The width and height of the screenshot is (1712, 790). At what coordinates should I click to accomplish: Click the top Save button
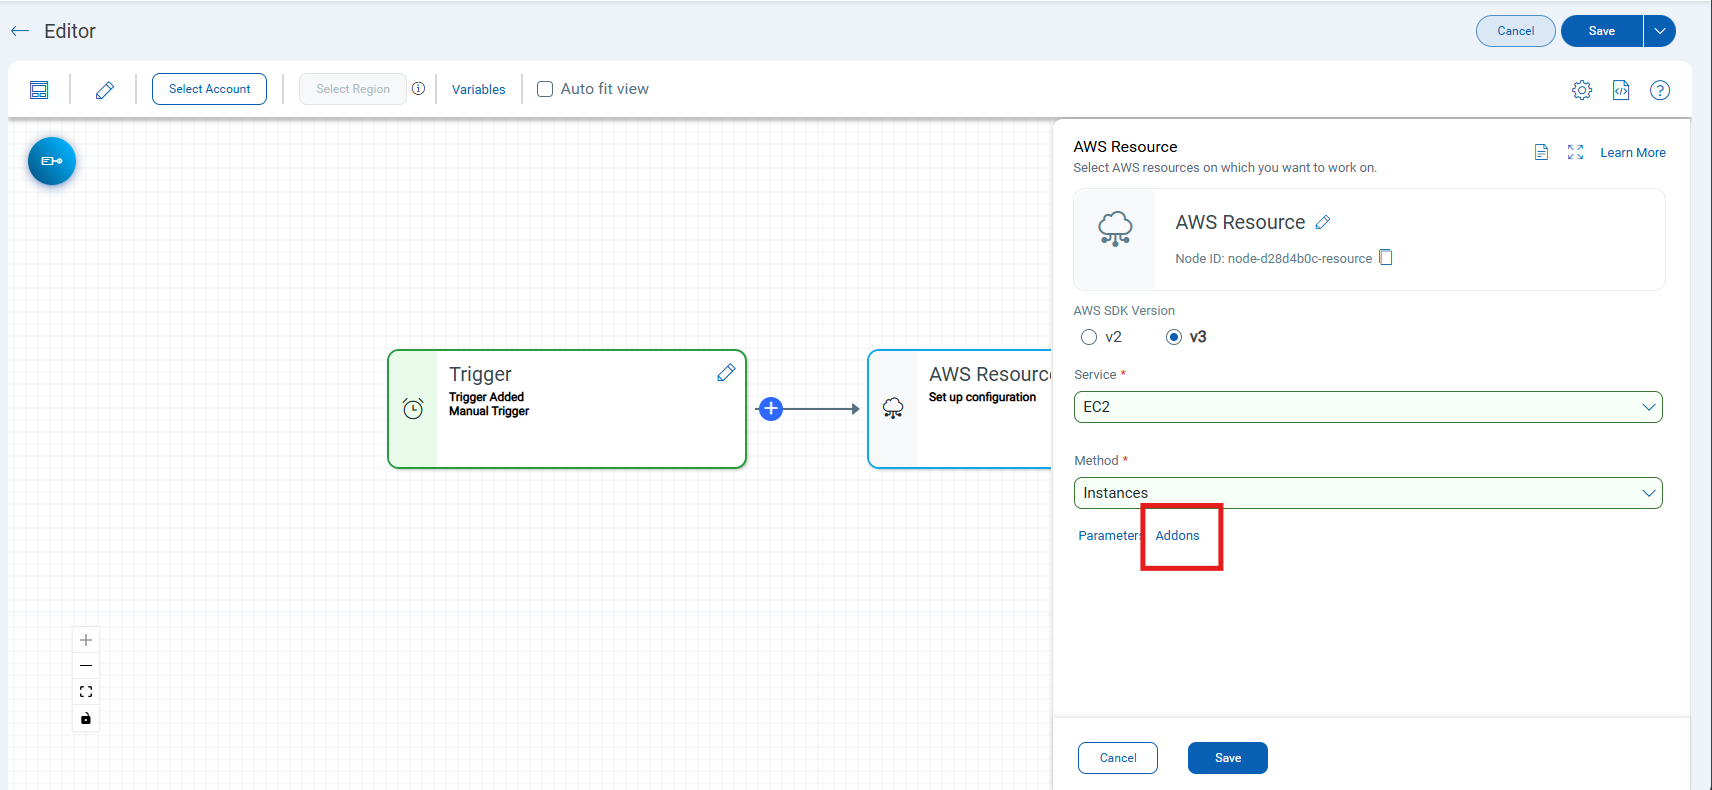pyautogui.click(x=1602, y=31)
